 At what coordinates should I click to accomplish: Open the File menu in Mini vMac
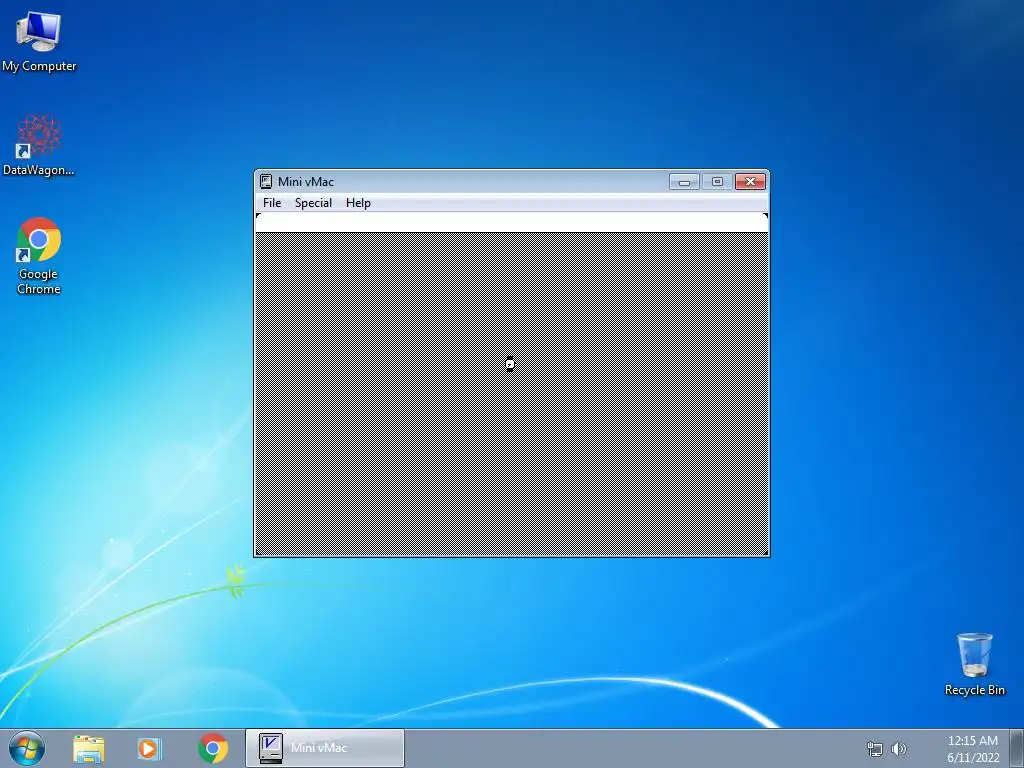pyautogui.click(x=272, y=203)
